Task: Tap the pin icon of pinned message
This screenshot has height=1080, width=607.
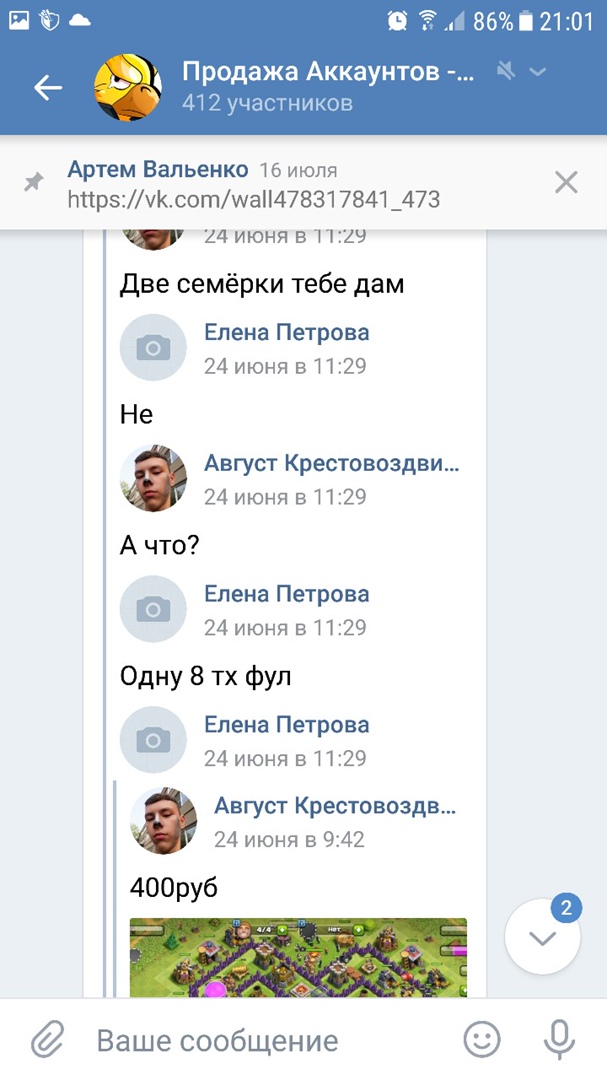Action: point(35,183)
